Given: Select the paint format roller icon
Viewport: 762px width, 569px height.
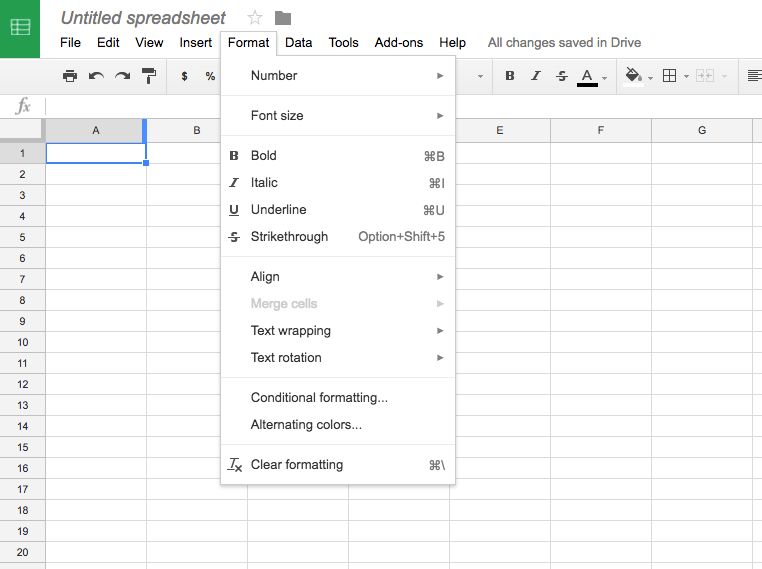Looking at the screenshot, I should [149, 76].
